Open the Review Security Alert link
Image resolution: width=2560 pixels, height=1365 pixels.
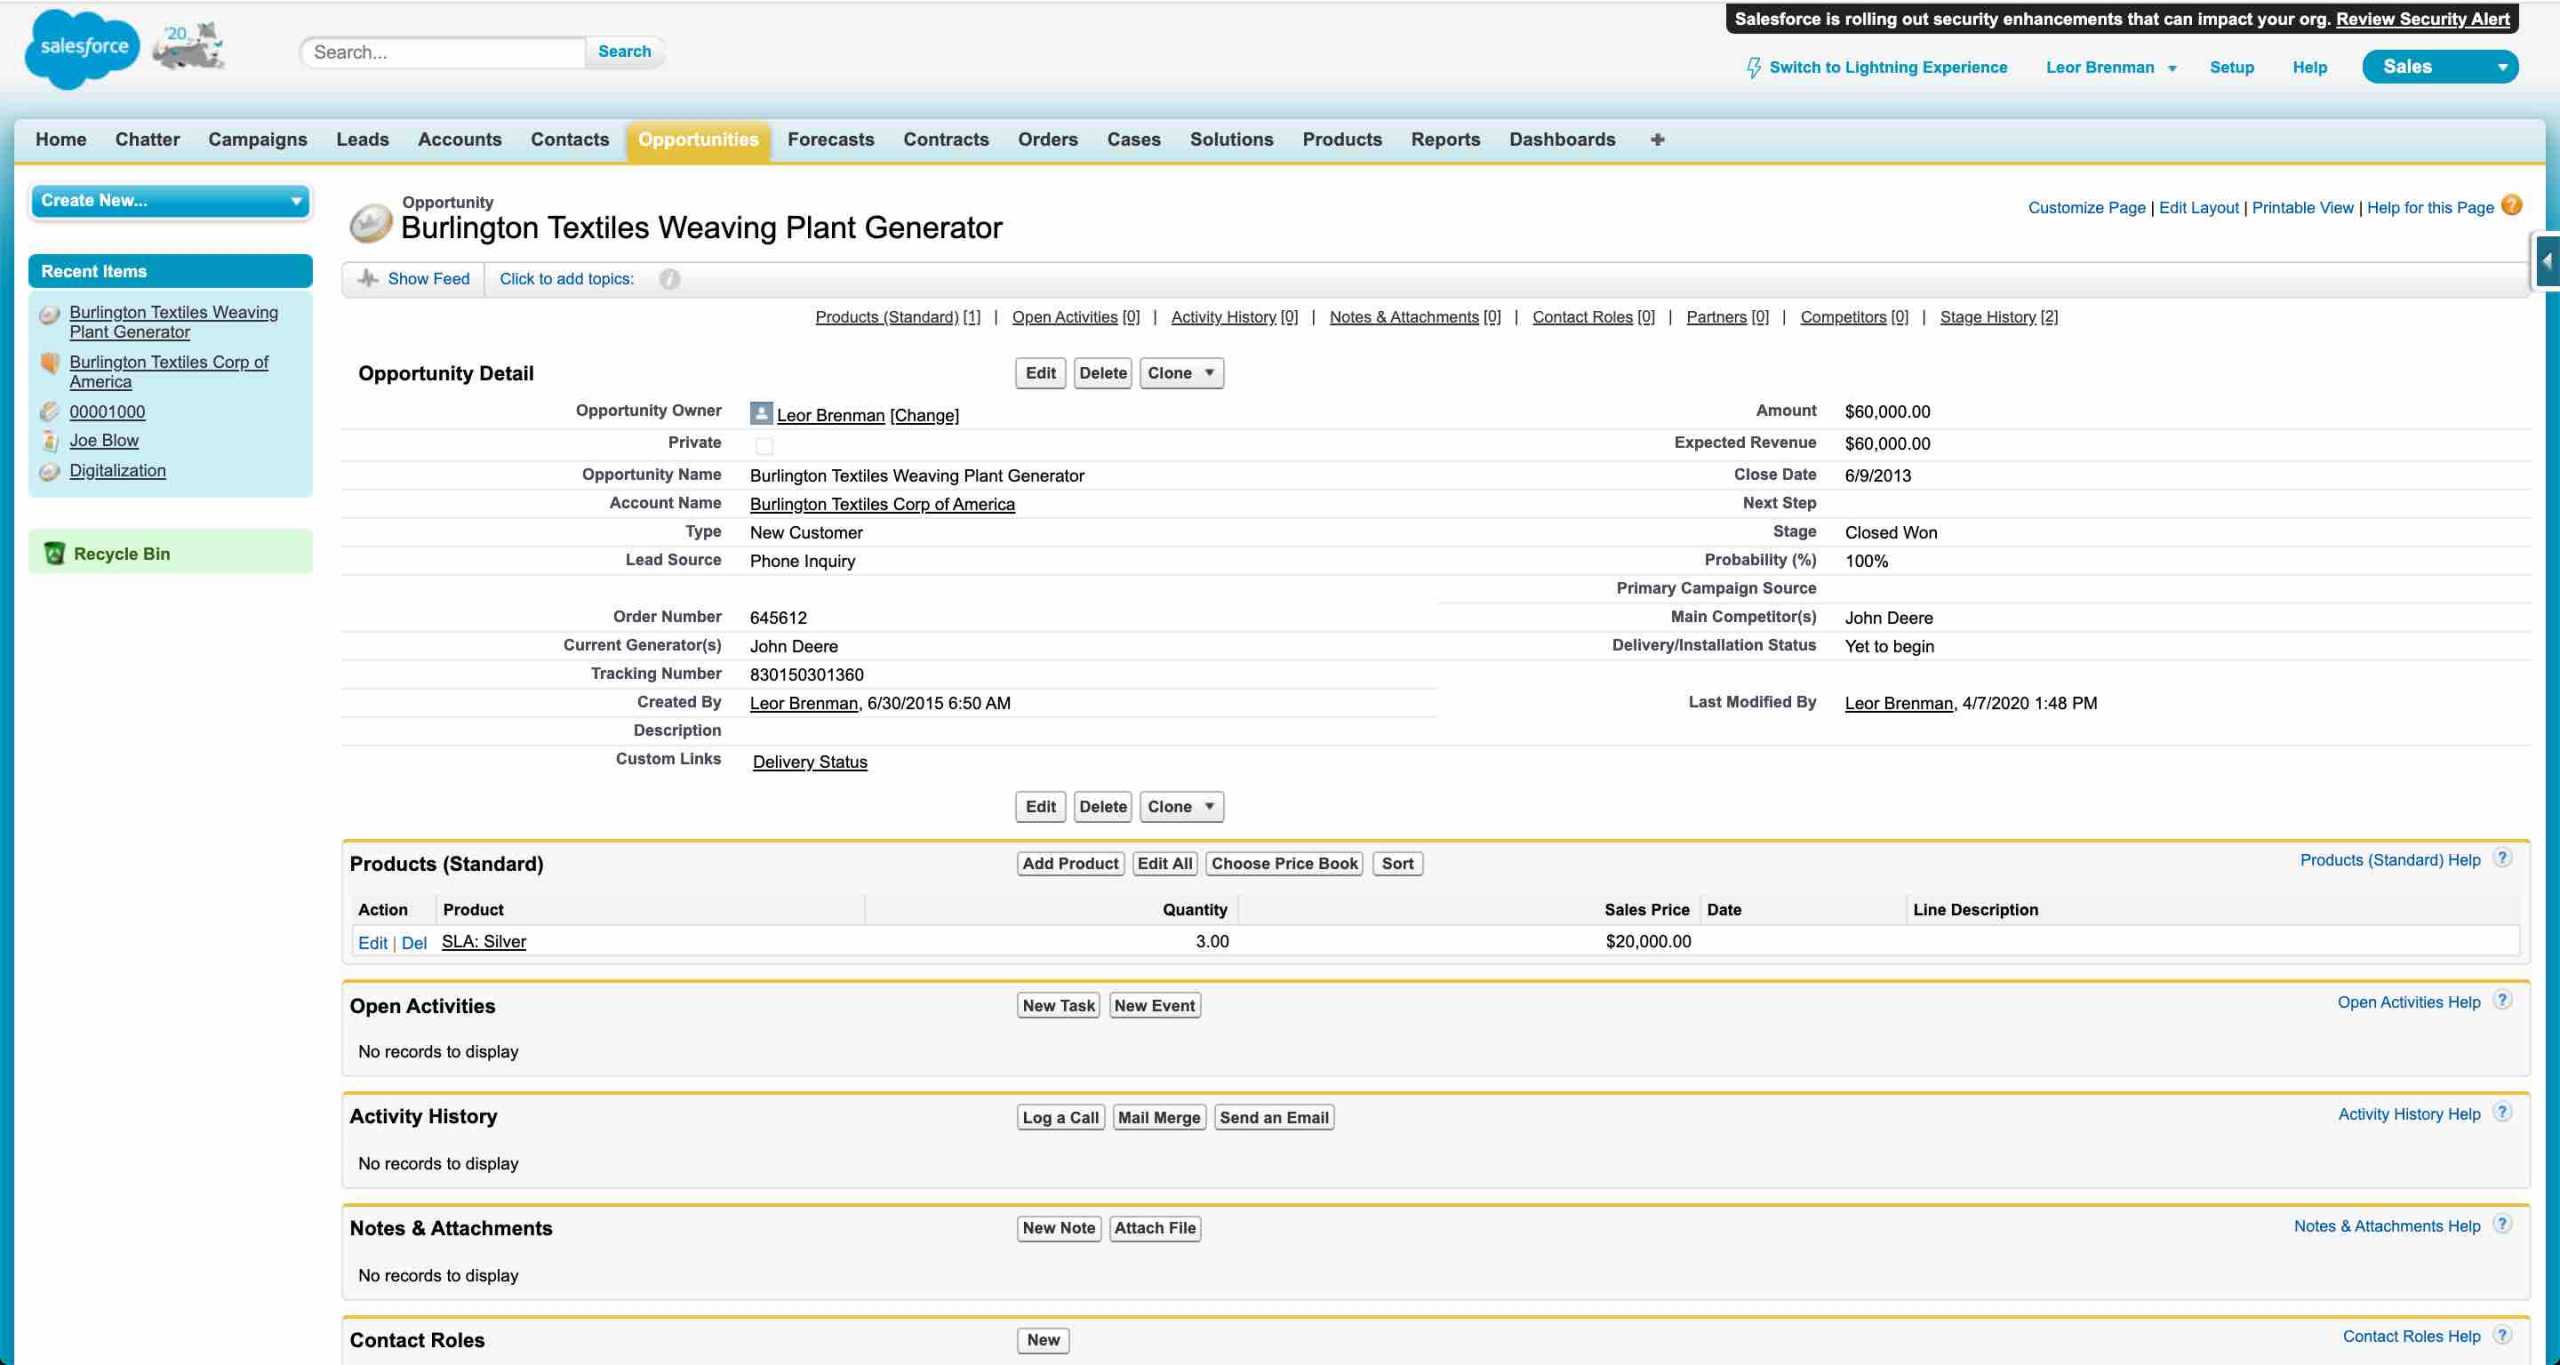coord(2422,19)
